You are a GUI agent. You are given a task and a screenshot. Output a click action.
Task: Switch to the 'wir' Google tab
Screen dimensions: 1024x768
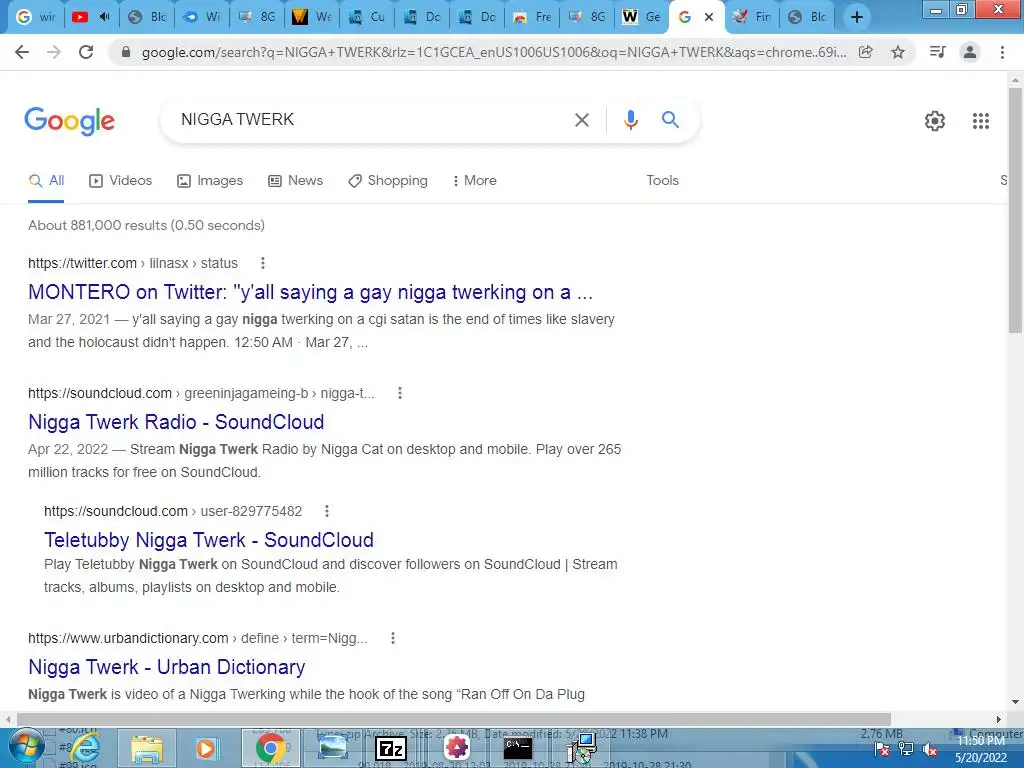pos(36,17)
